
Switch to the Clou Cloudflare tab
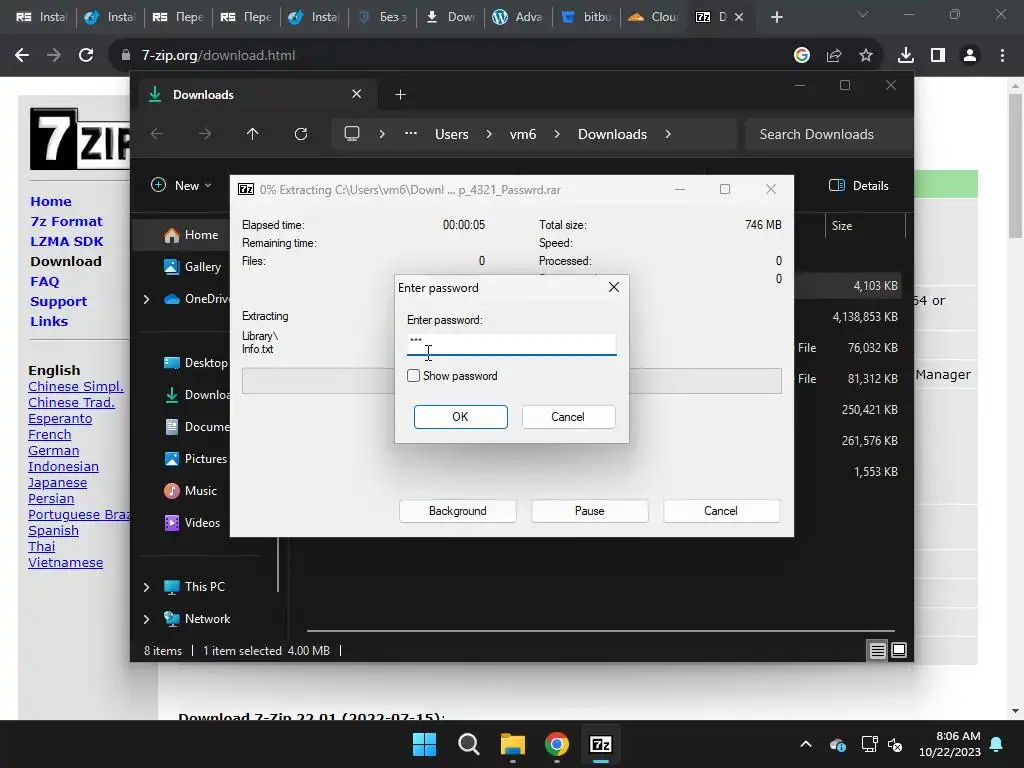click(654, 17)
